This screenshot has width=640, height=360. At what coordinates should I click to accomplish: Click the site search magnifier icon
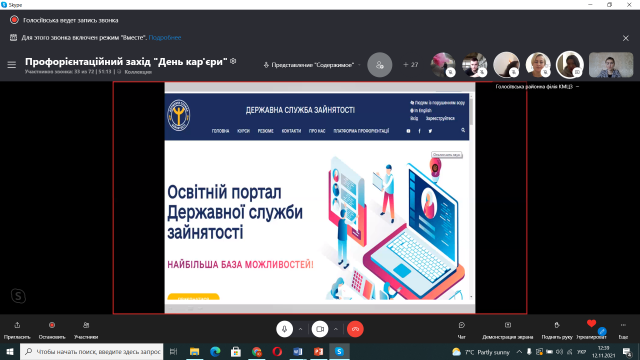tap(463, 130)
